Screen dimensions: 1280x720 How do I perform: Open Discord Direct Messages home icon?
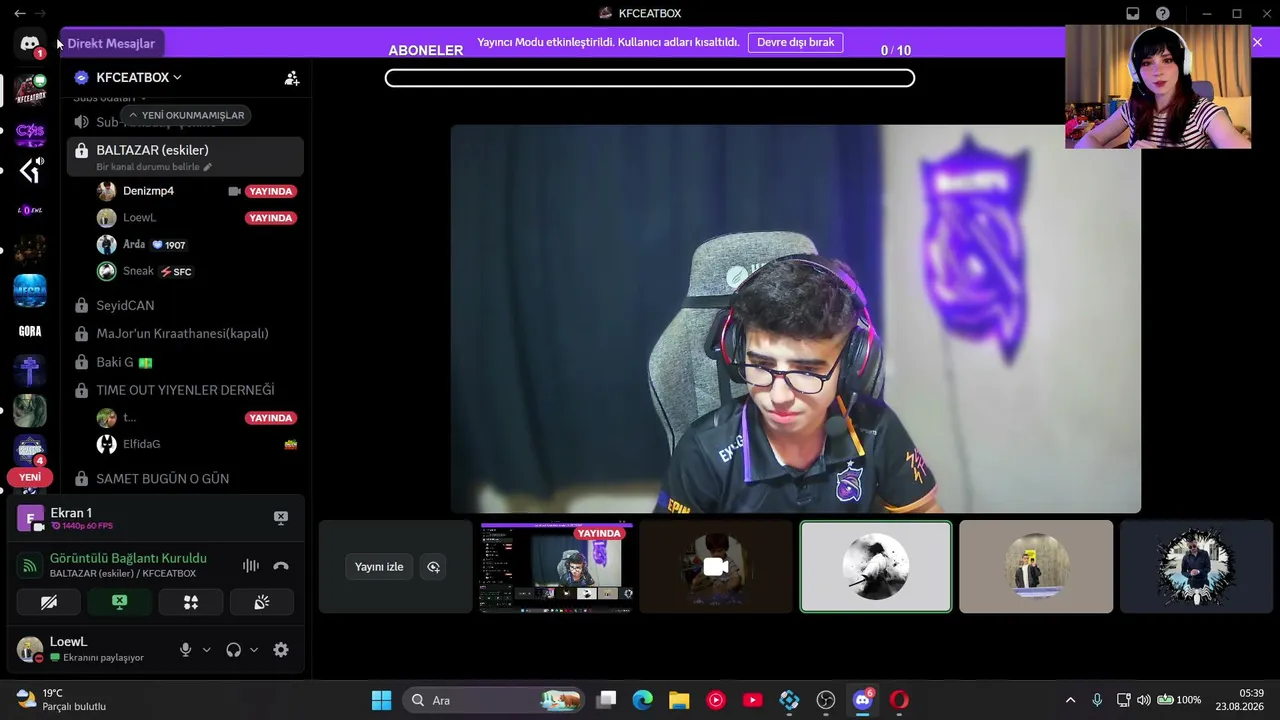point(30,44)
